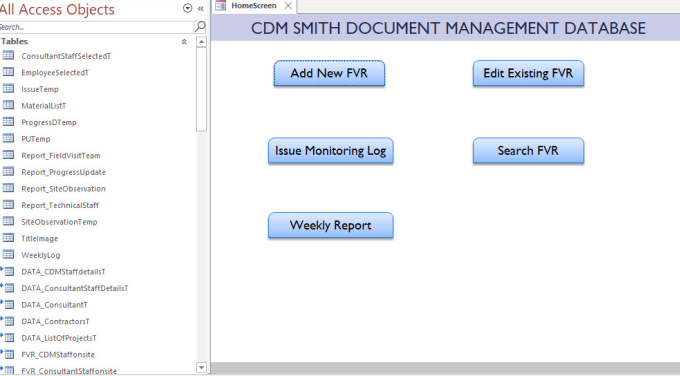Click linked table icon beside DATA_ListOfProjectsT
The height and width of the screenshot is (376, 680).
pos(7,337)
